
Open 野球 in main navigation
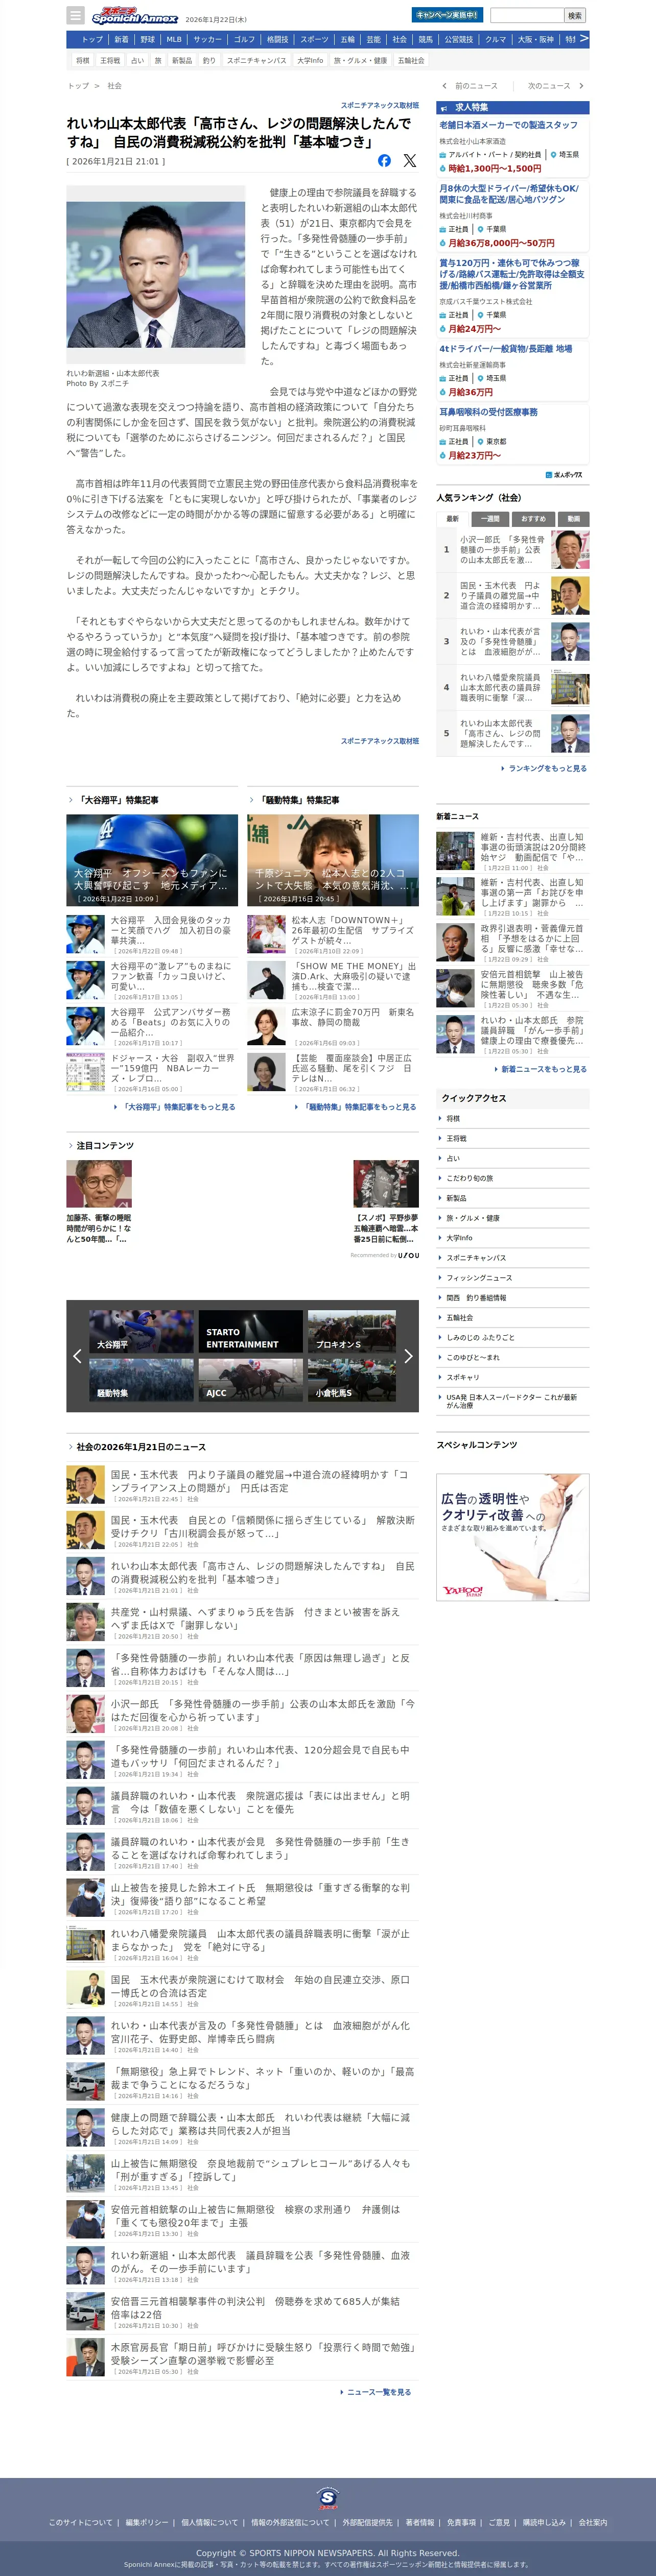coord(148,39)
